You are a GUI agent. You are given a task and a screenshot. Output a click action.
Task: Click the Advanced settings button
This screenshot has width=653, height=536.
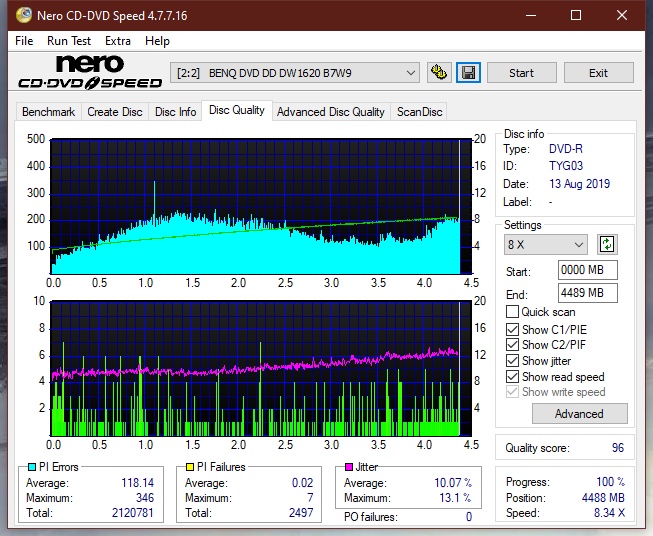tap(579, 414)
